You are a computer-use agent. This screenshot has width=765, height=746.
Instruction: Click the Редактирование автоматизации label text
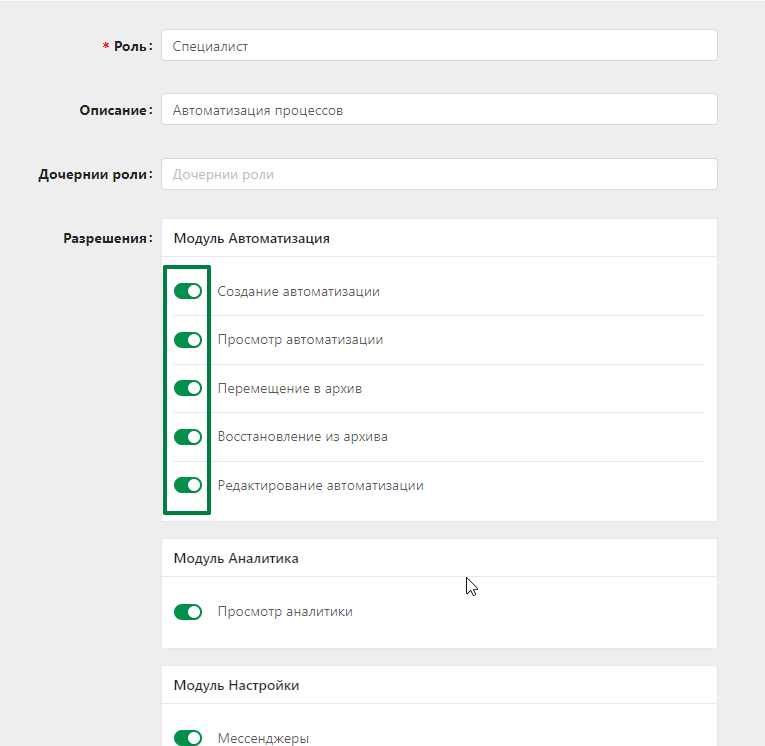[321, 485]
